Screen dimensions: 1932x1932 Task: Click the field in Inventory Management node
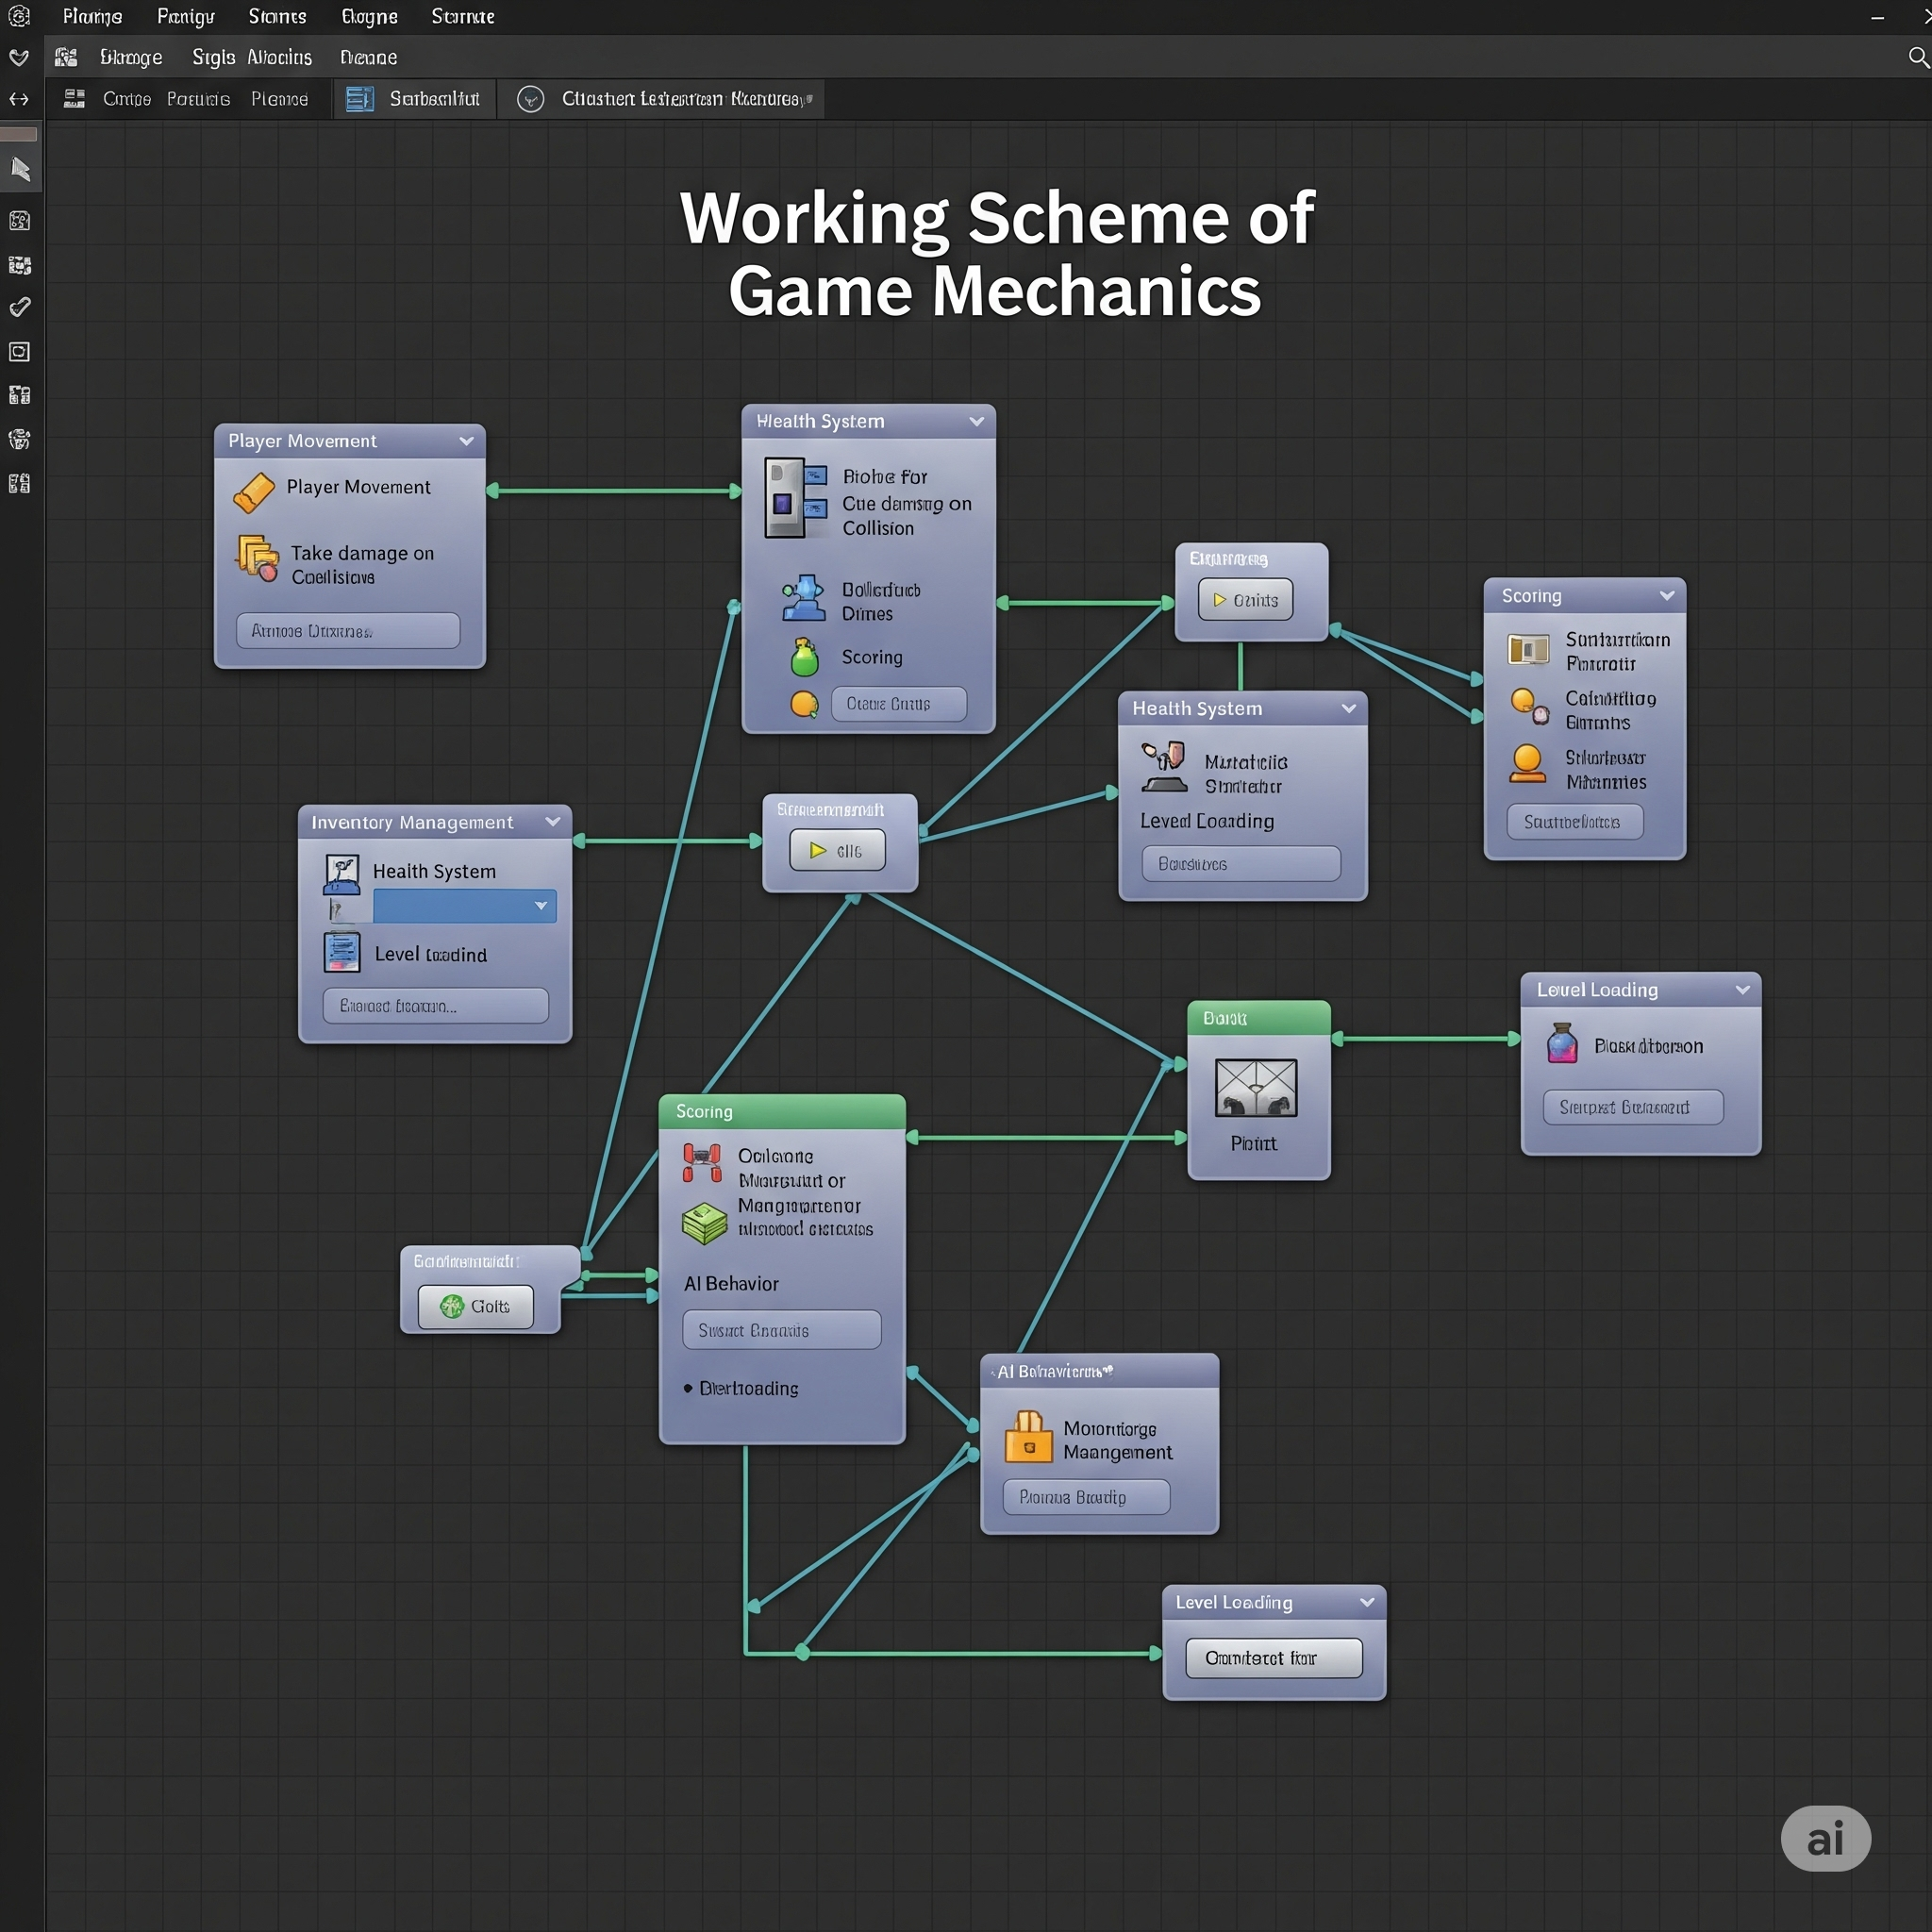point(435,1006)
